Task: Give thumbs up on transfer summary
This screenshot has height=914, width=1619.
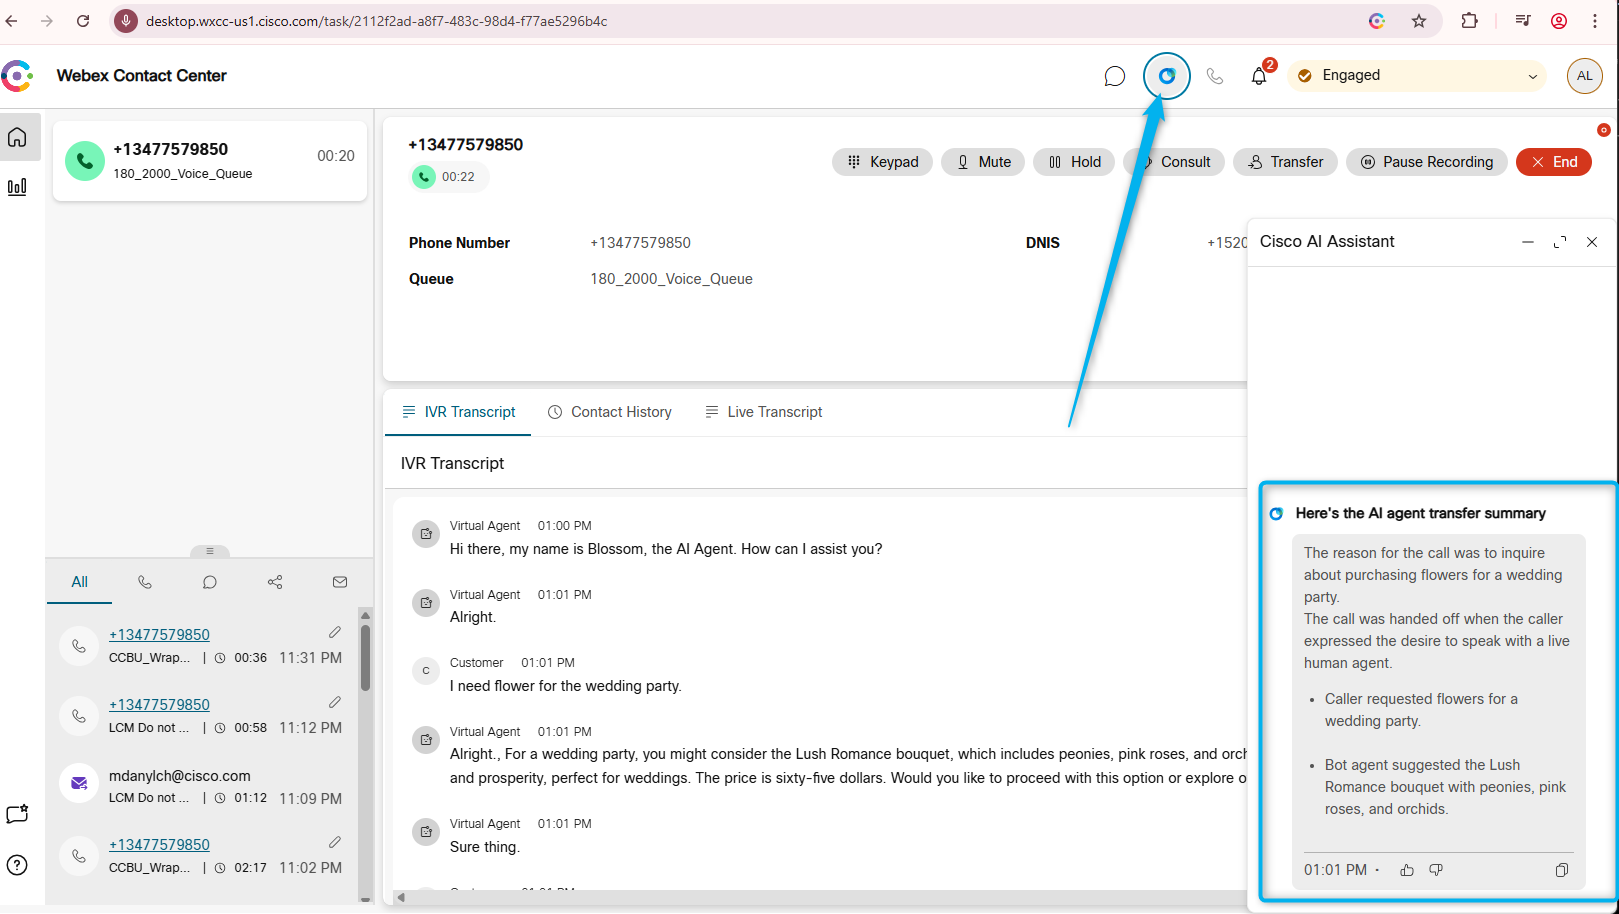Action: (x=1407, y=870)
